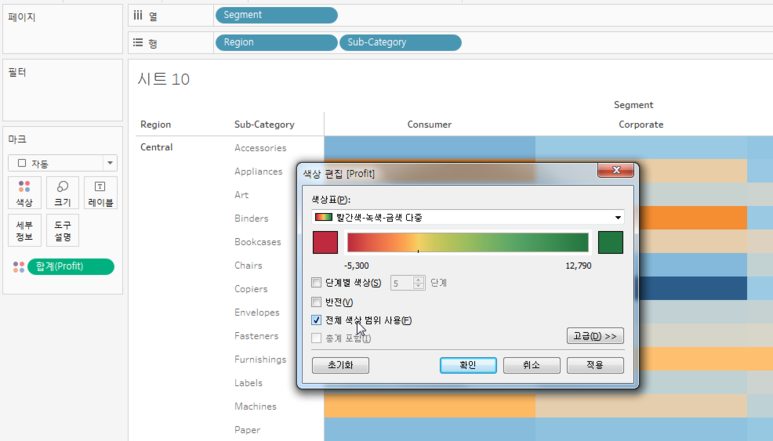Click the Apply (적용) button
The width and height of the screenshot is (773, 441).
coord(595,365)
